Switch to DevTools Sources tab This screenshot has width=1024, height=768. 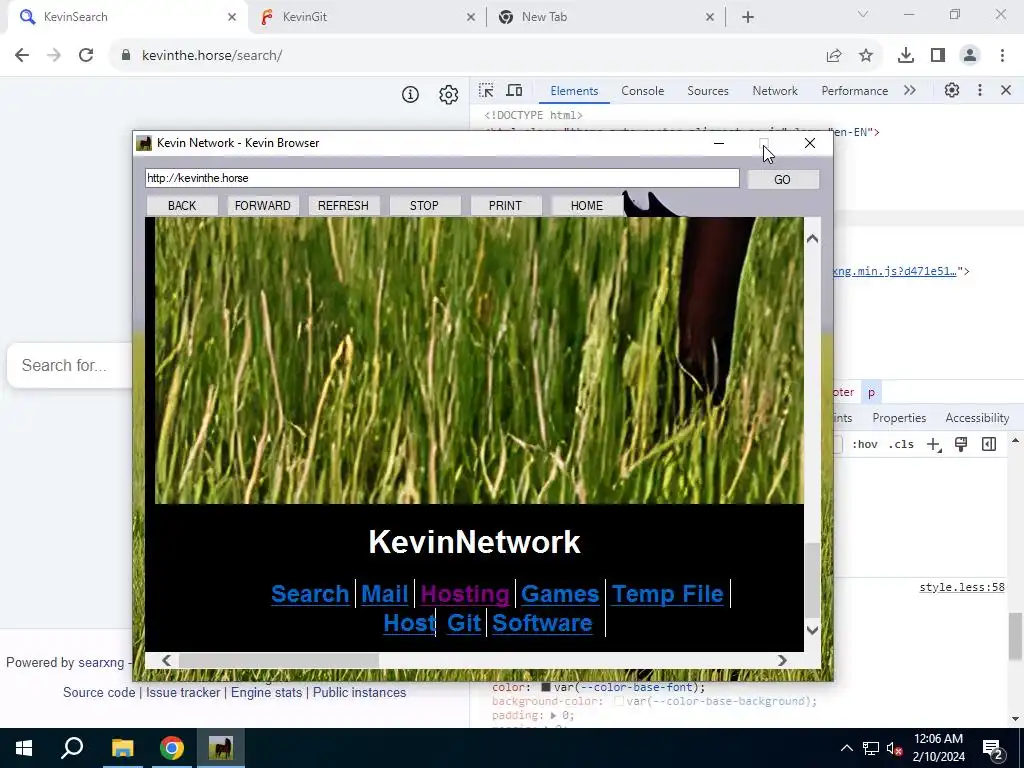[x=708, y=91]
